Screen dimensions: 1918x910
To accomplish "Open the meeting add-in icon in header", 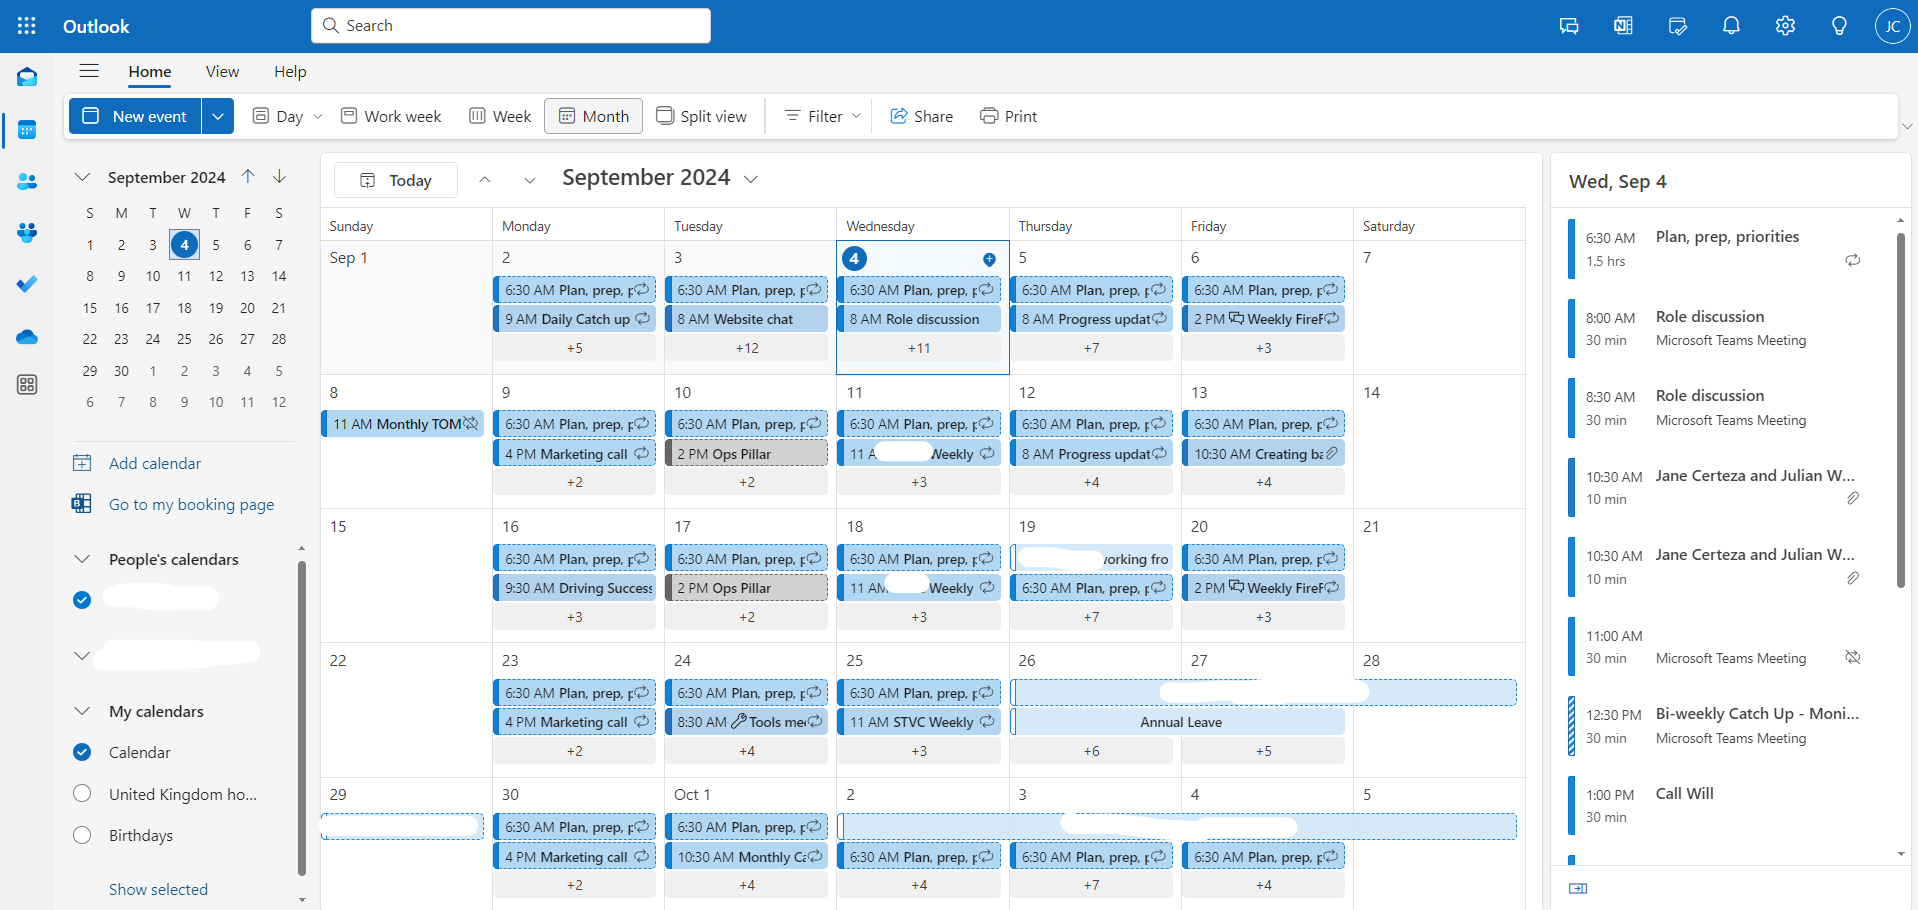I will [1623, 26].
